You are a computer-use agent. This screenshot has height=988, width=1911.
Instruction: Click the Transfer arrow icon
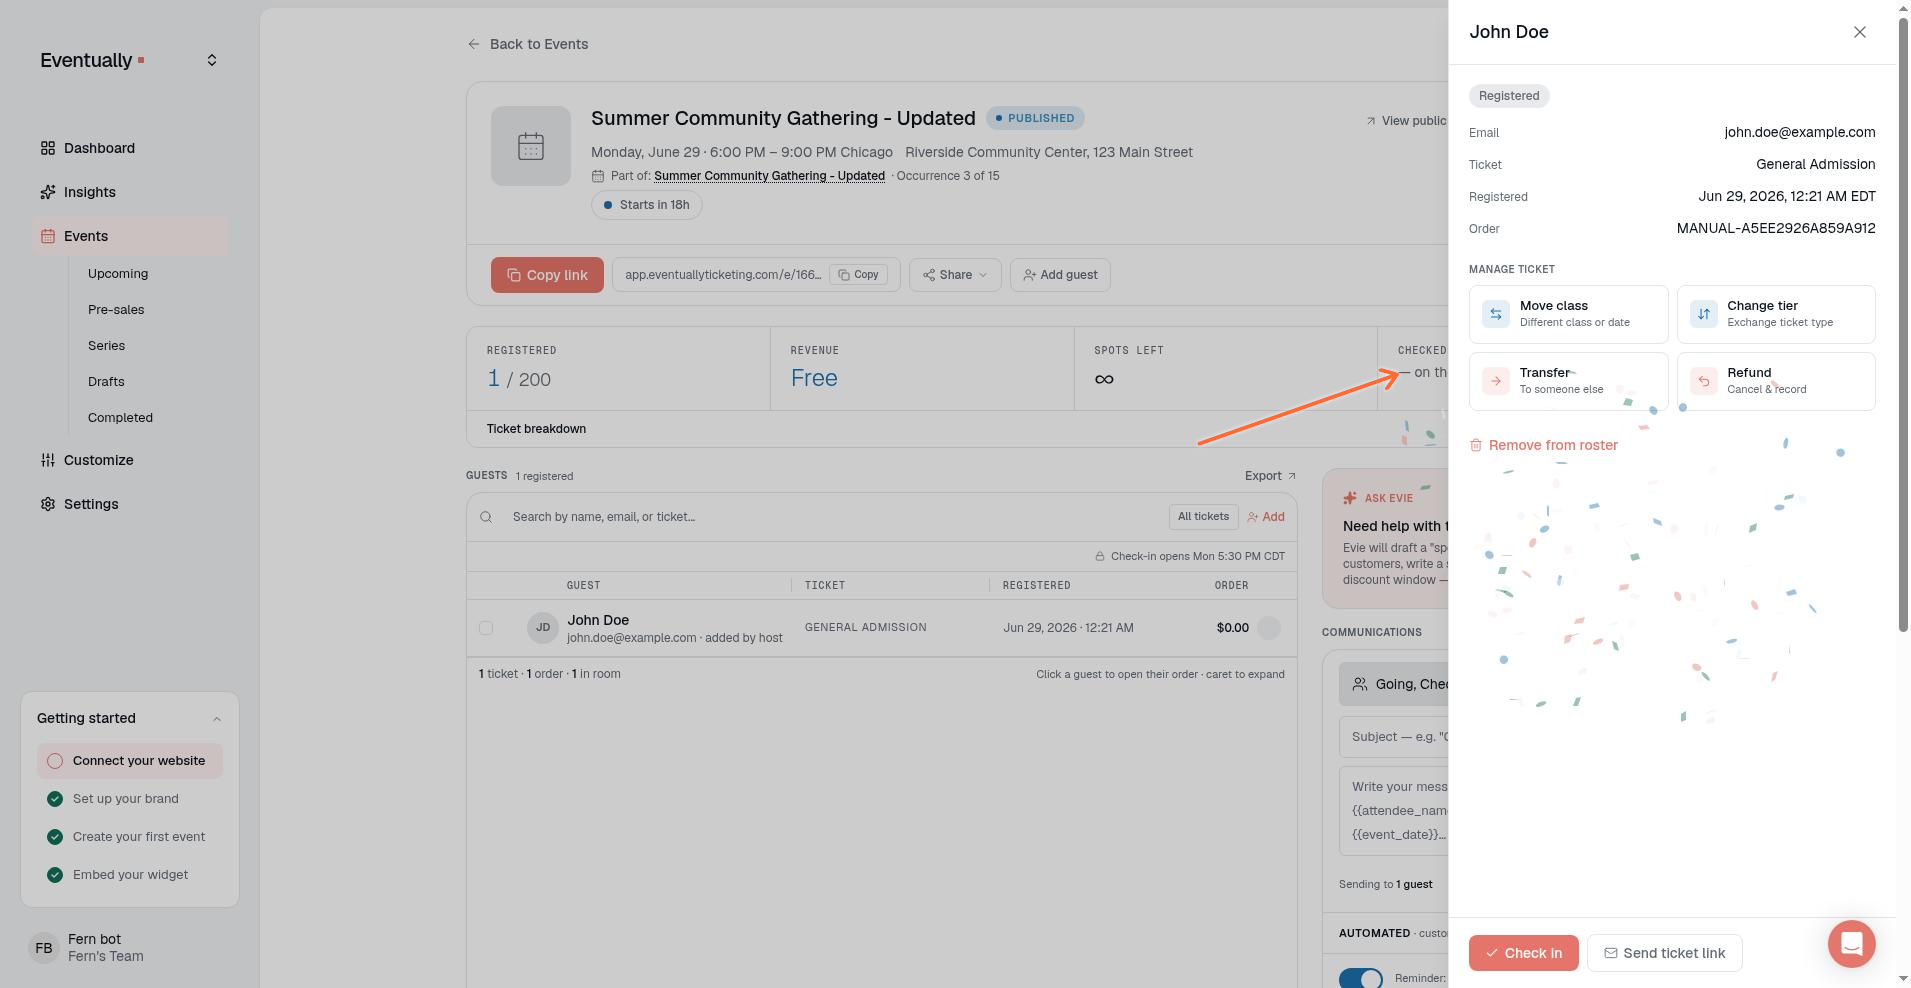click(x=1496, y=381)
